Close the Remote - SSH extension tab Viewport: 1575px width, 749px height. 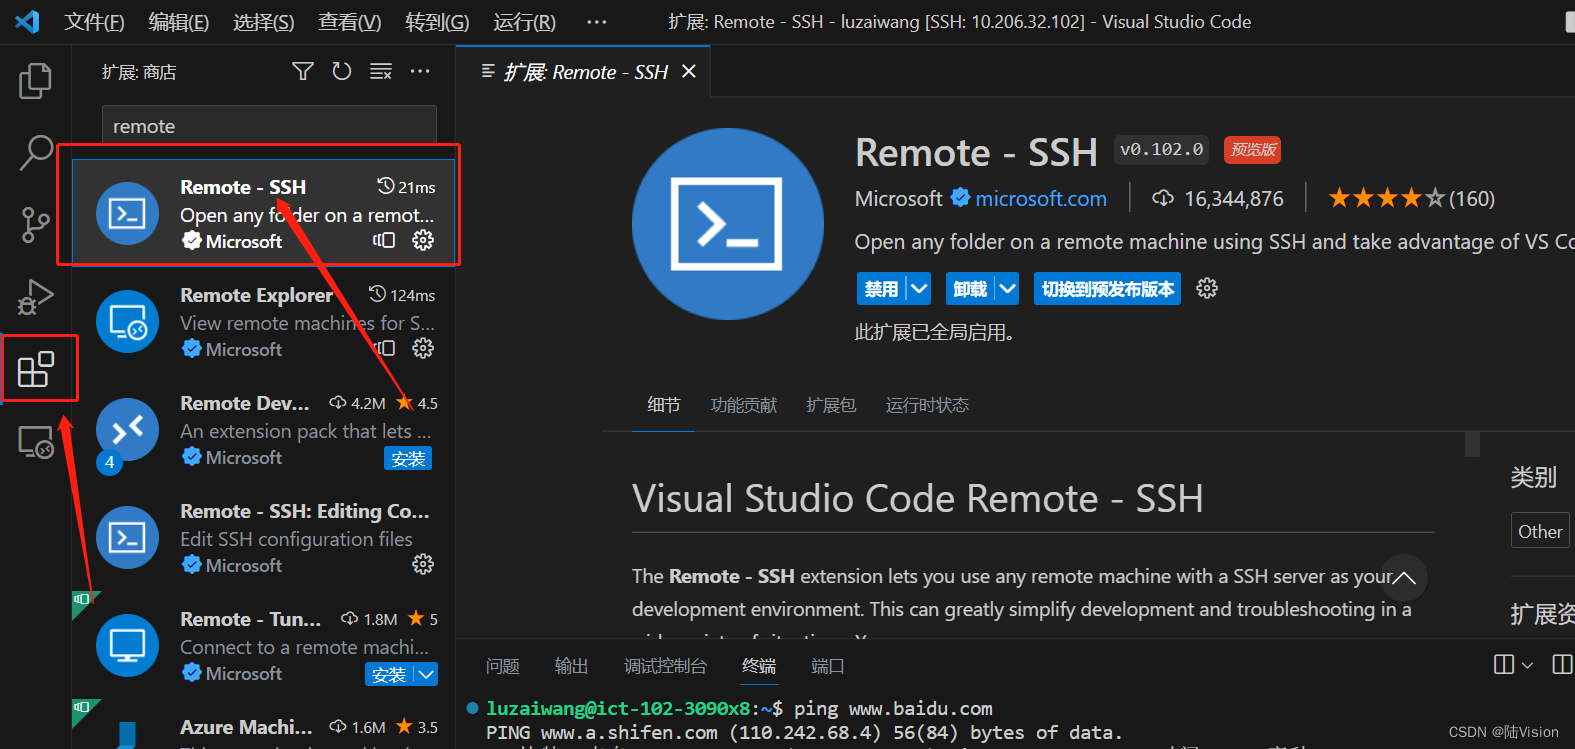click(x=689, y=72)
